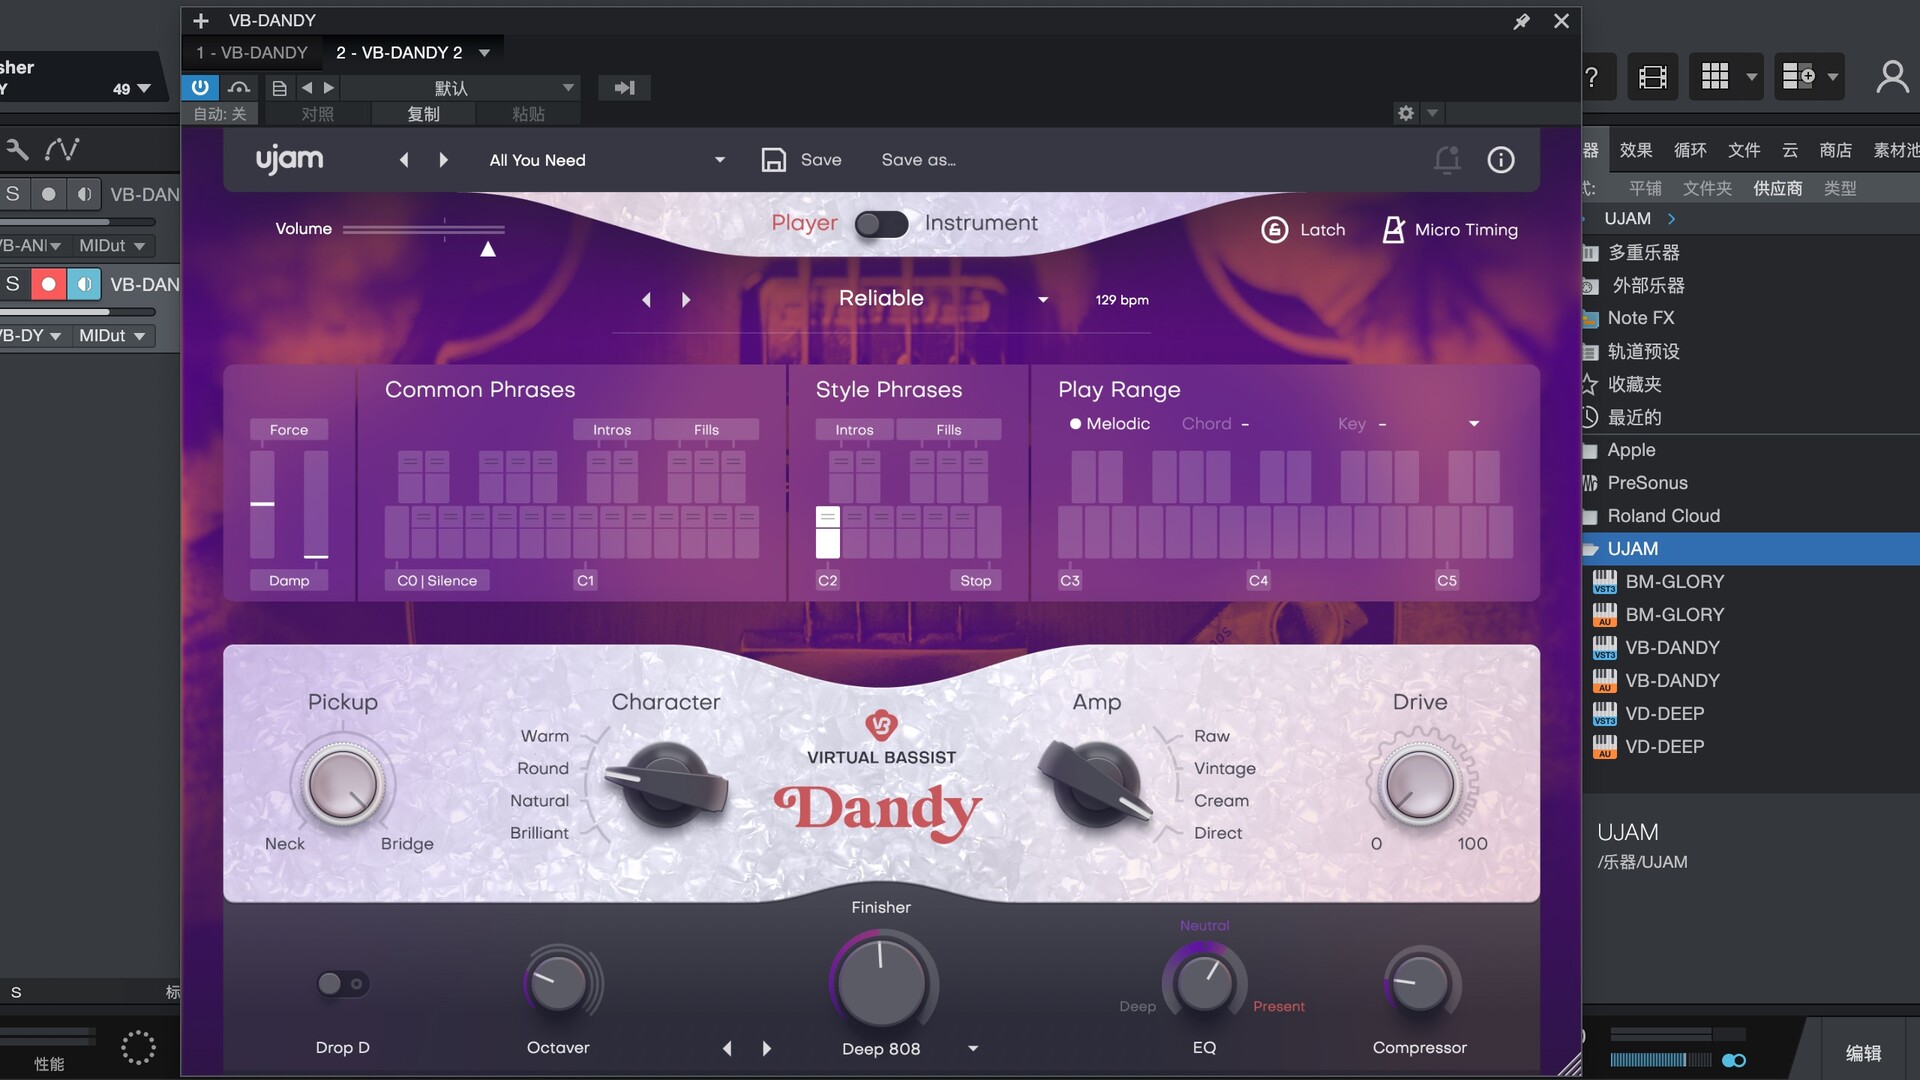The image size is (1920, 1080).
Task: Open the MIDut dropdown on second track
Action: click(139, 336)
